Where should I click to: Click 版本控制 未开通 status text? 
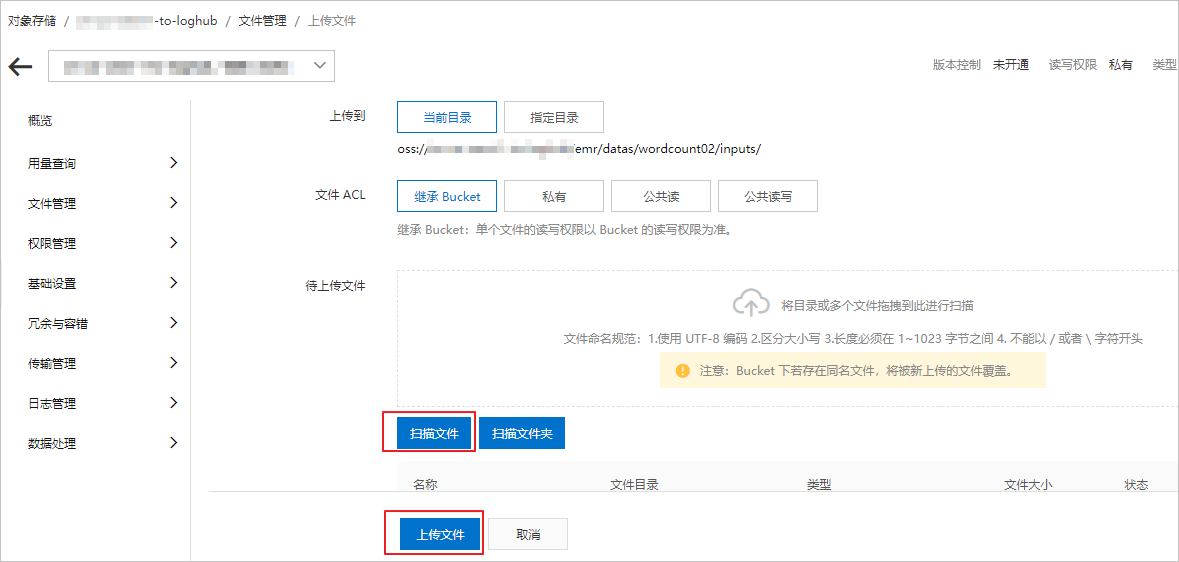click(x=980, y=65)
